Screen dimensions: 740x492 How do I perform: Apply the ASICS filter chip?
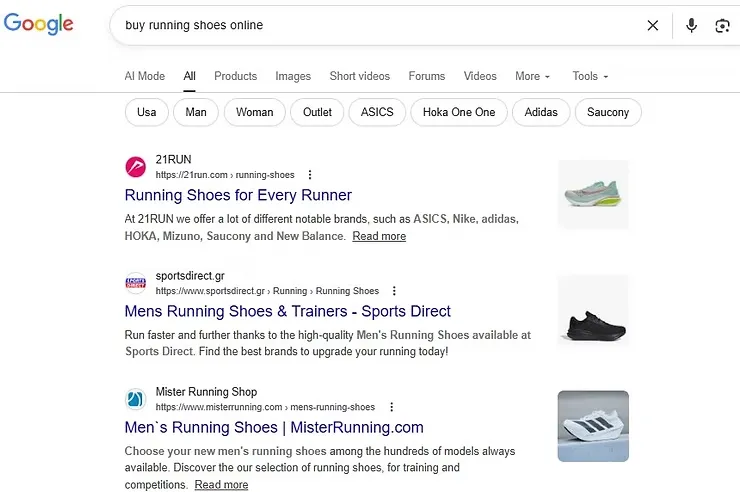(377, 112)
